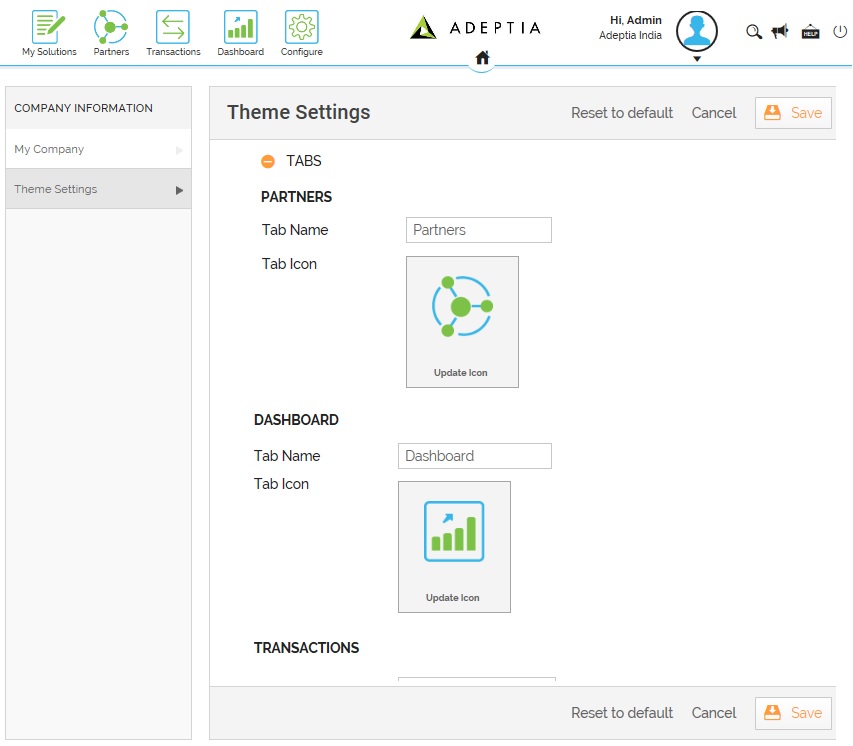
Task: Expand the Theme Settings sidebar arrow
Action: [x=180, y=190]
